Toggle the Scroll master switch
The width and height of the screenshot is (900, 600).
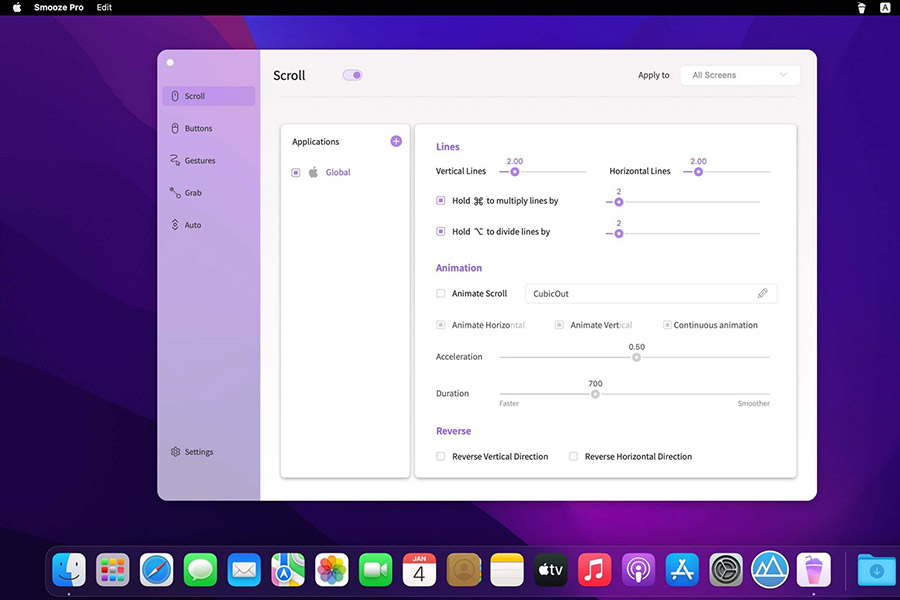pos(352,75)
